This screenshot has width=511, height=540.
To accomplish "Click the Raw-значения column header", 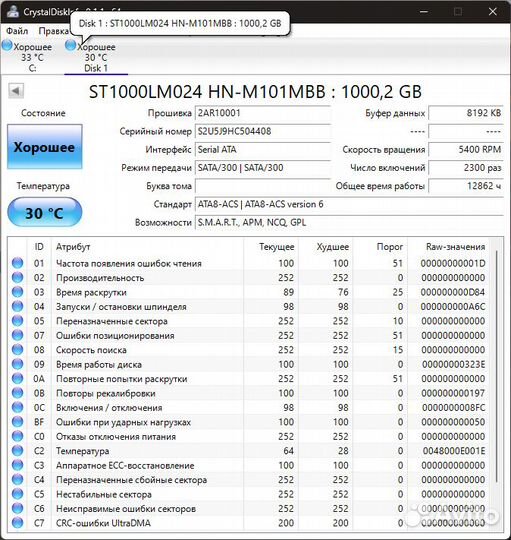I will pyautogui.click(x=449, y=247).
